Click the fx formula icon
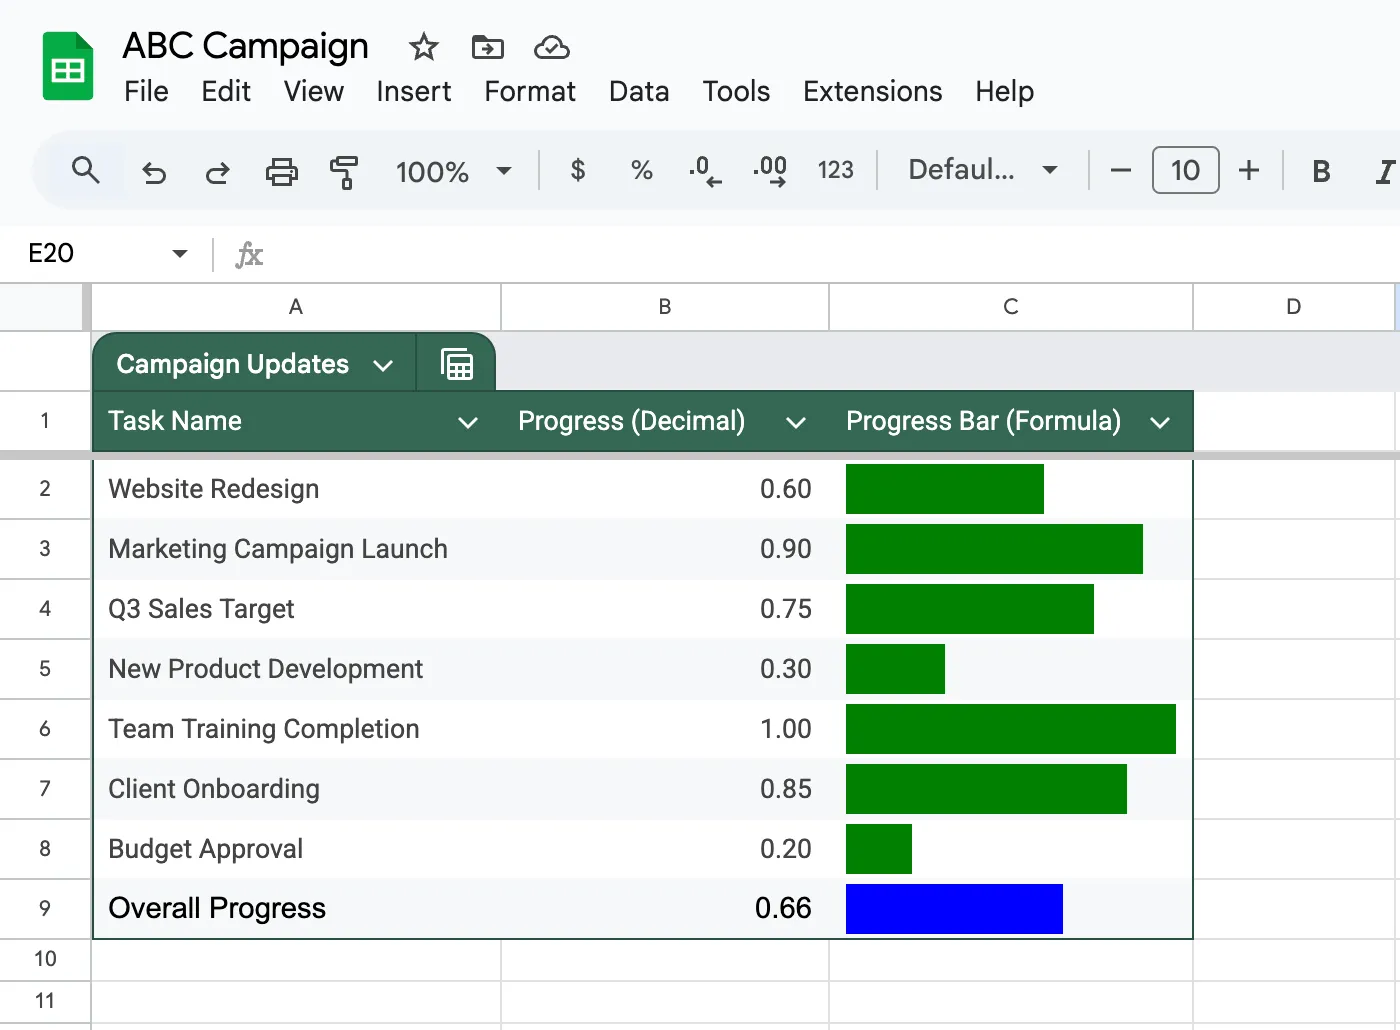This screenshot has height=1030, width=1400. [249, 255]
